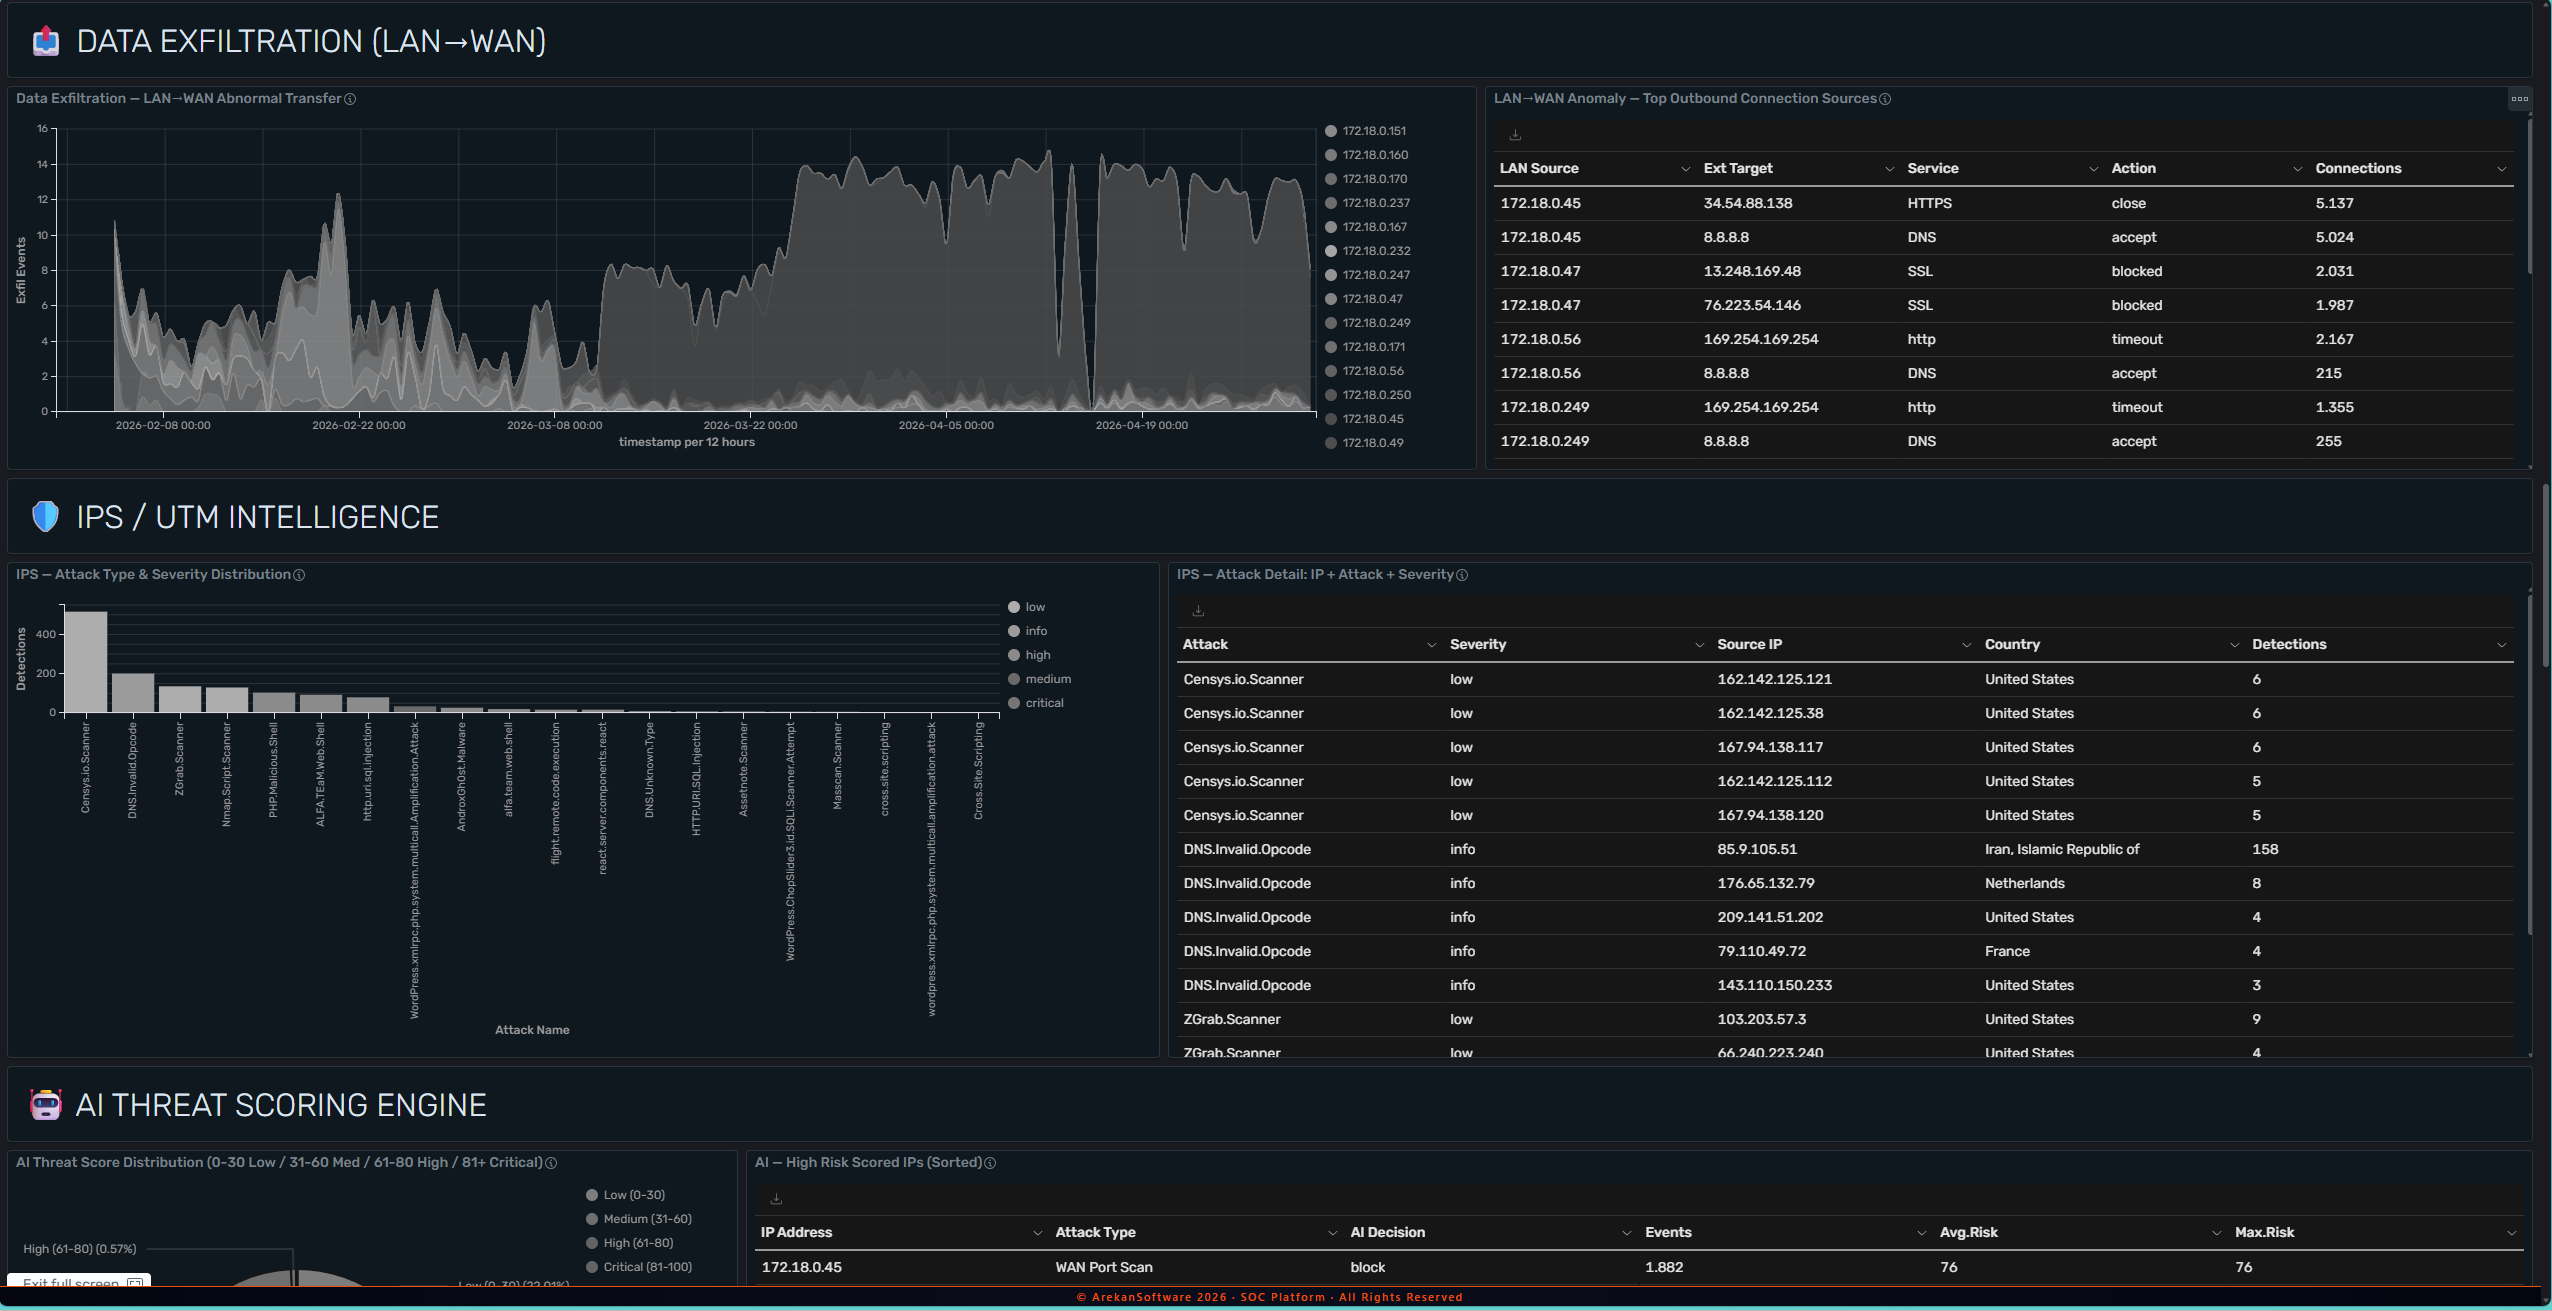Click the Connections value '5.024'
The image size is (2552, 1311).
coord(2334,237)
